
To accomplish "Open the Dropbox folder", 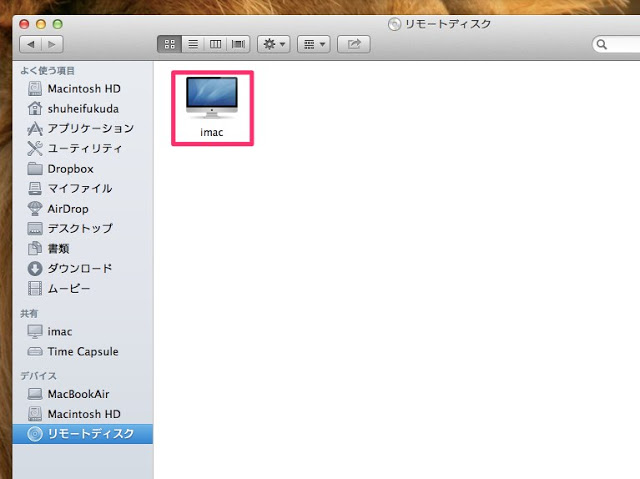I will (x=83, y=169).
